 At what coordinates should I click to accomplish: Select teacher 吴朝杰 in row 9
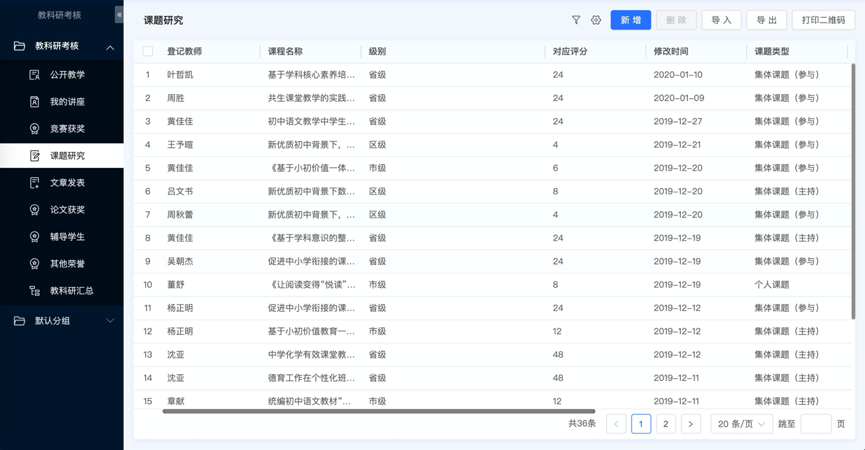click(180, 261)
